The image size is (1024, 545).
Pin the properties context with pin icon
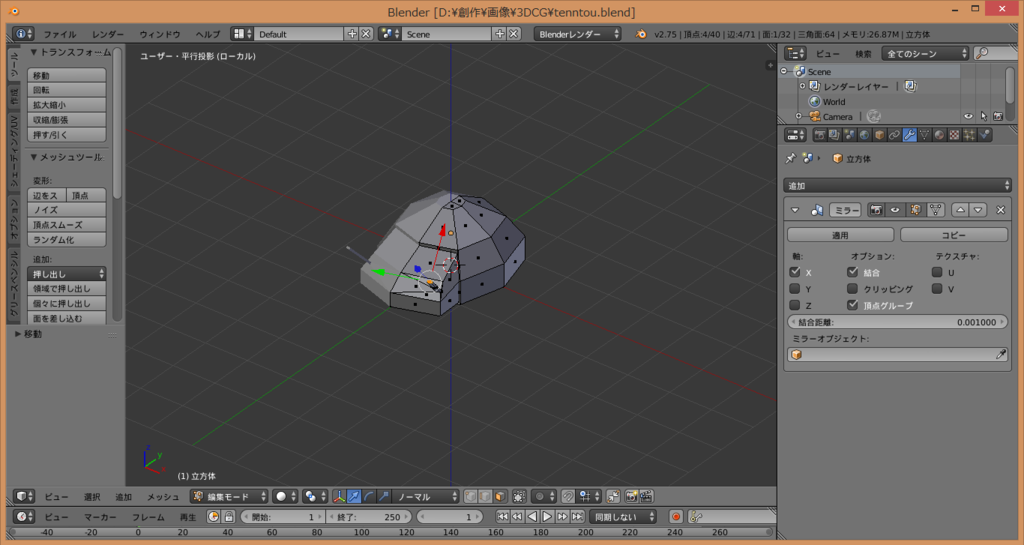pos(791,159)
